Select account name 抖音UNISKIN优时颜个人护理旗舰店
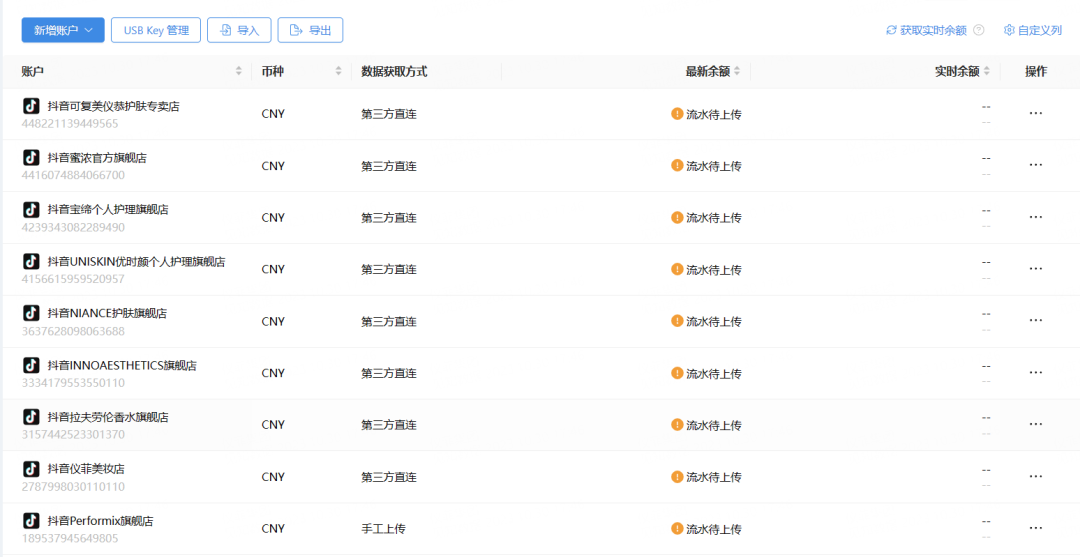The image size is (1080, 557). [x=136, y=262]
